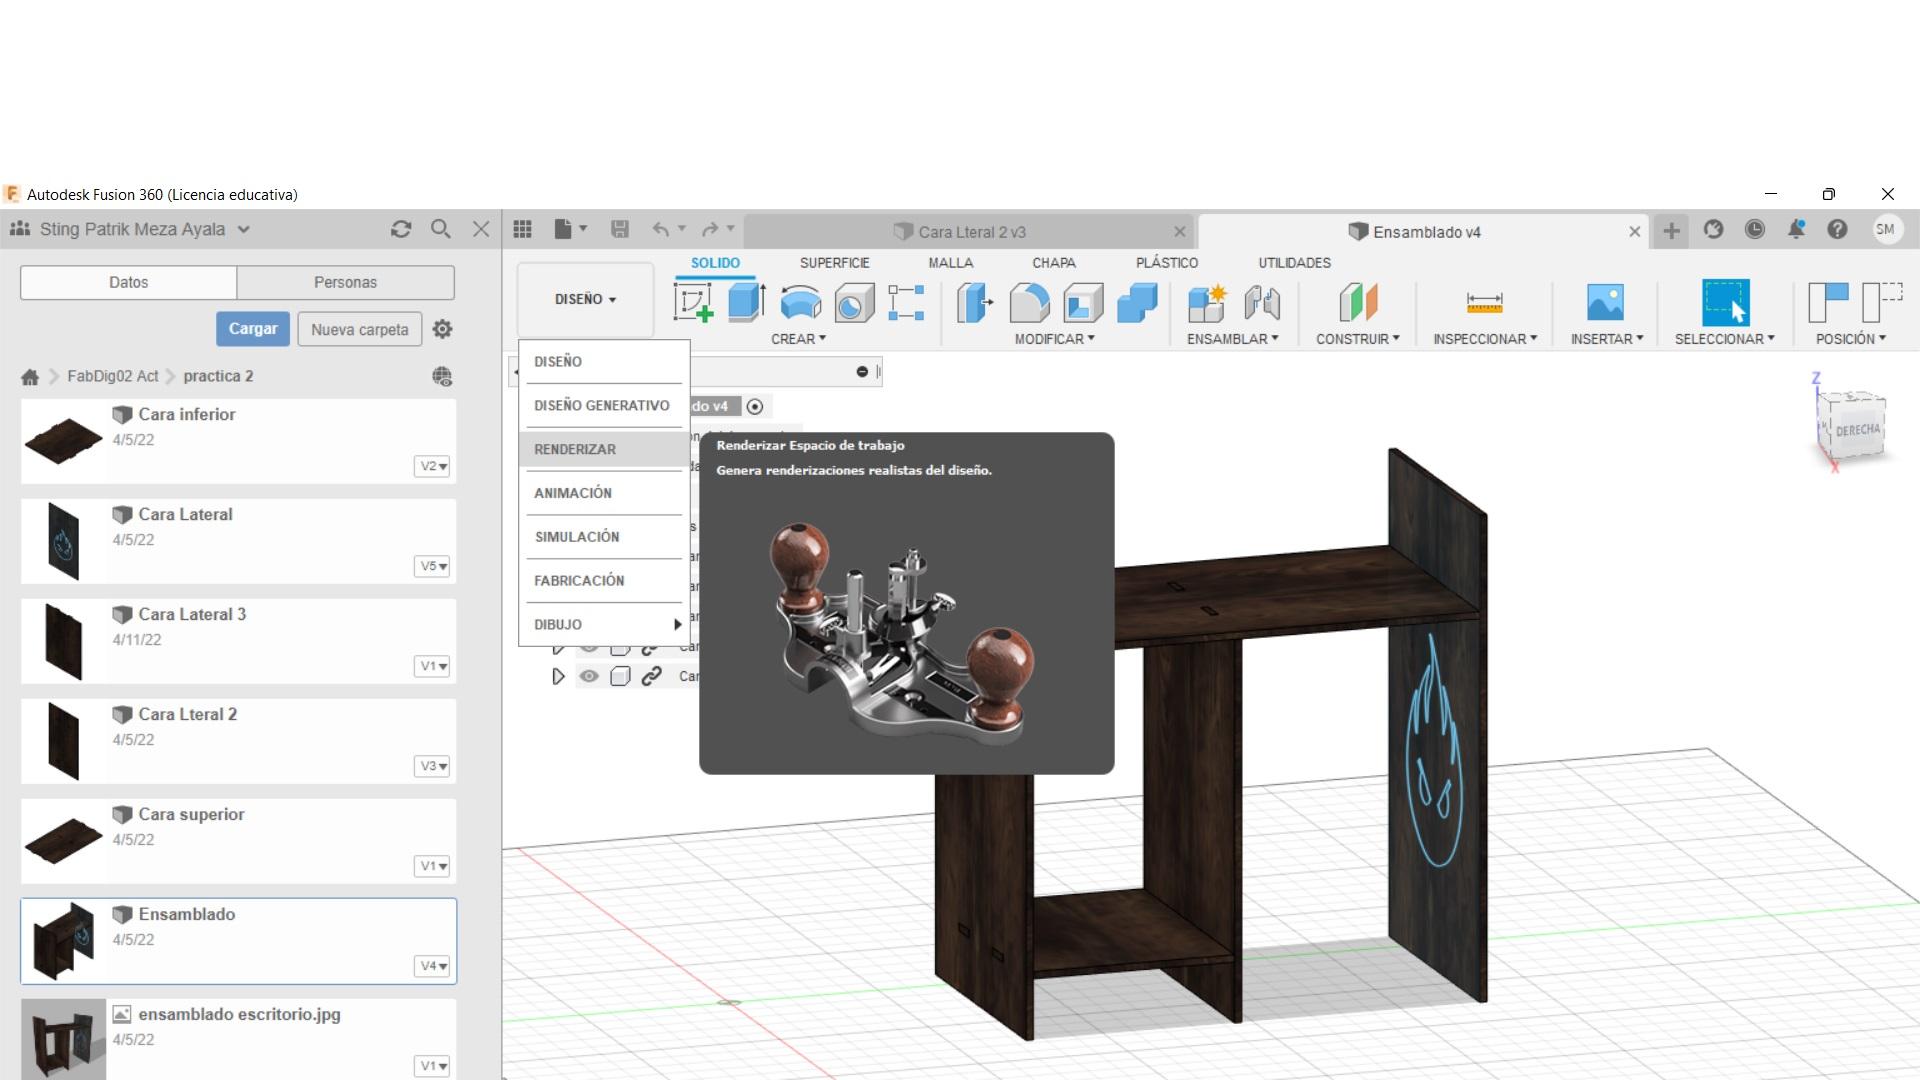1920x1080 pixels.
Task: Open the Insert image tool
Action: click(1605, 303)
